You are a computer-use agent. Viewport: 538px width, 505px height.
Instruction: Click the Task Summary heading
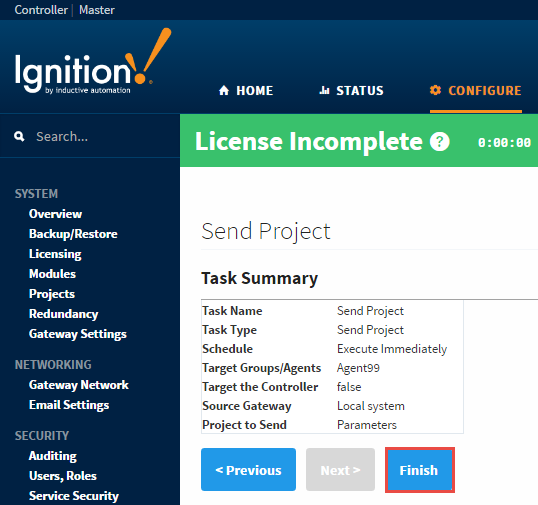point(259,278)
